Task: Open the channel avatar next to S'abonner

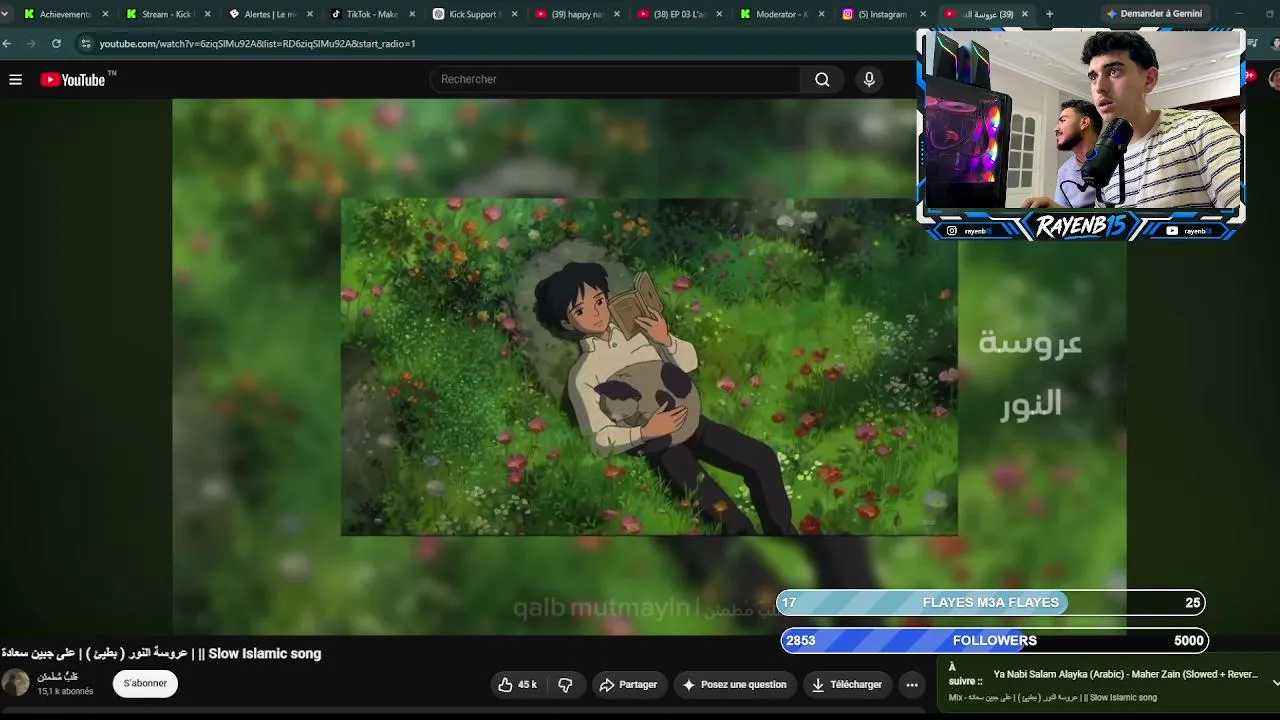Action: coord(15,683)
